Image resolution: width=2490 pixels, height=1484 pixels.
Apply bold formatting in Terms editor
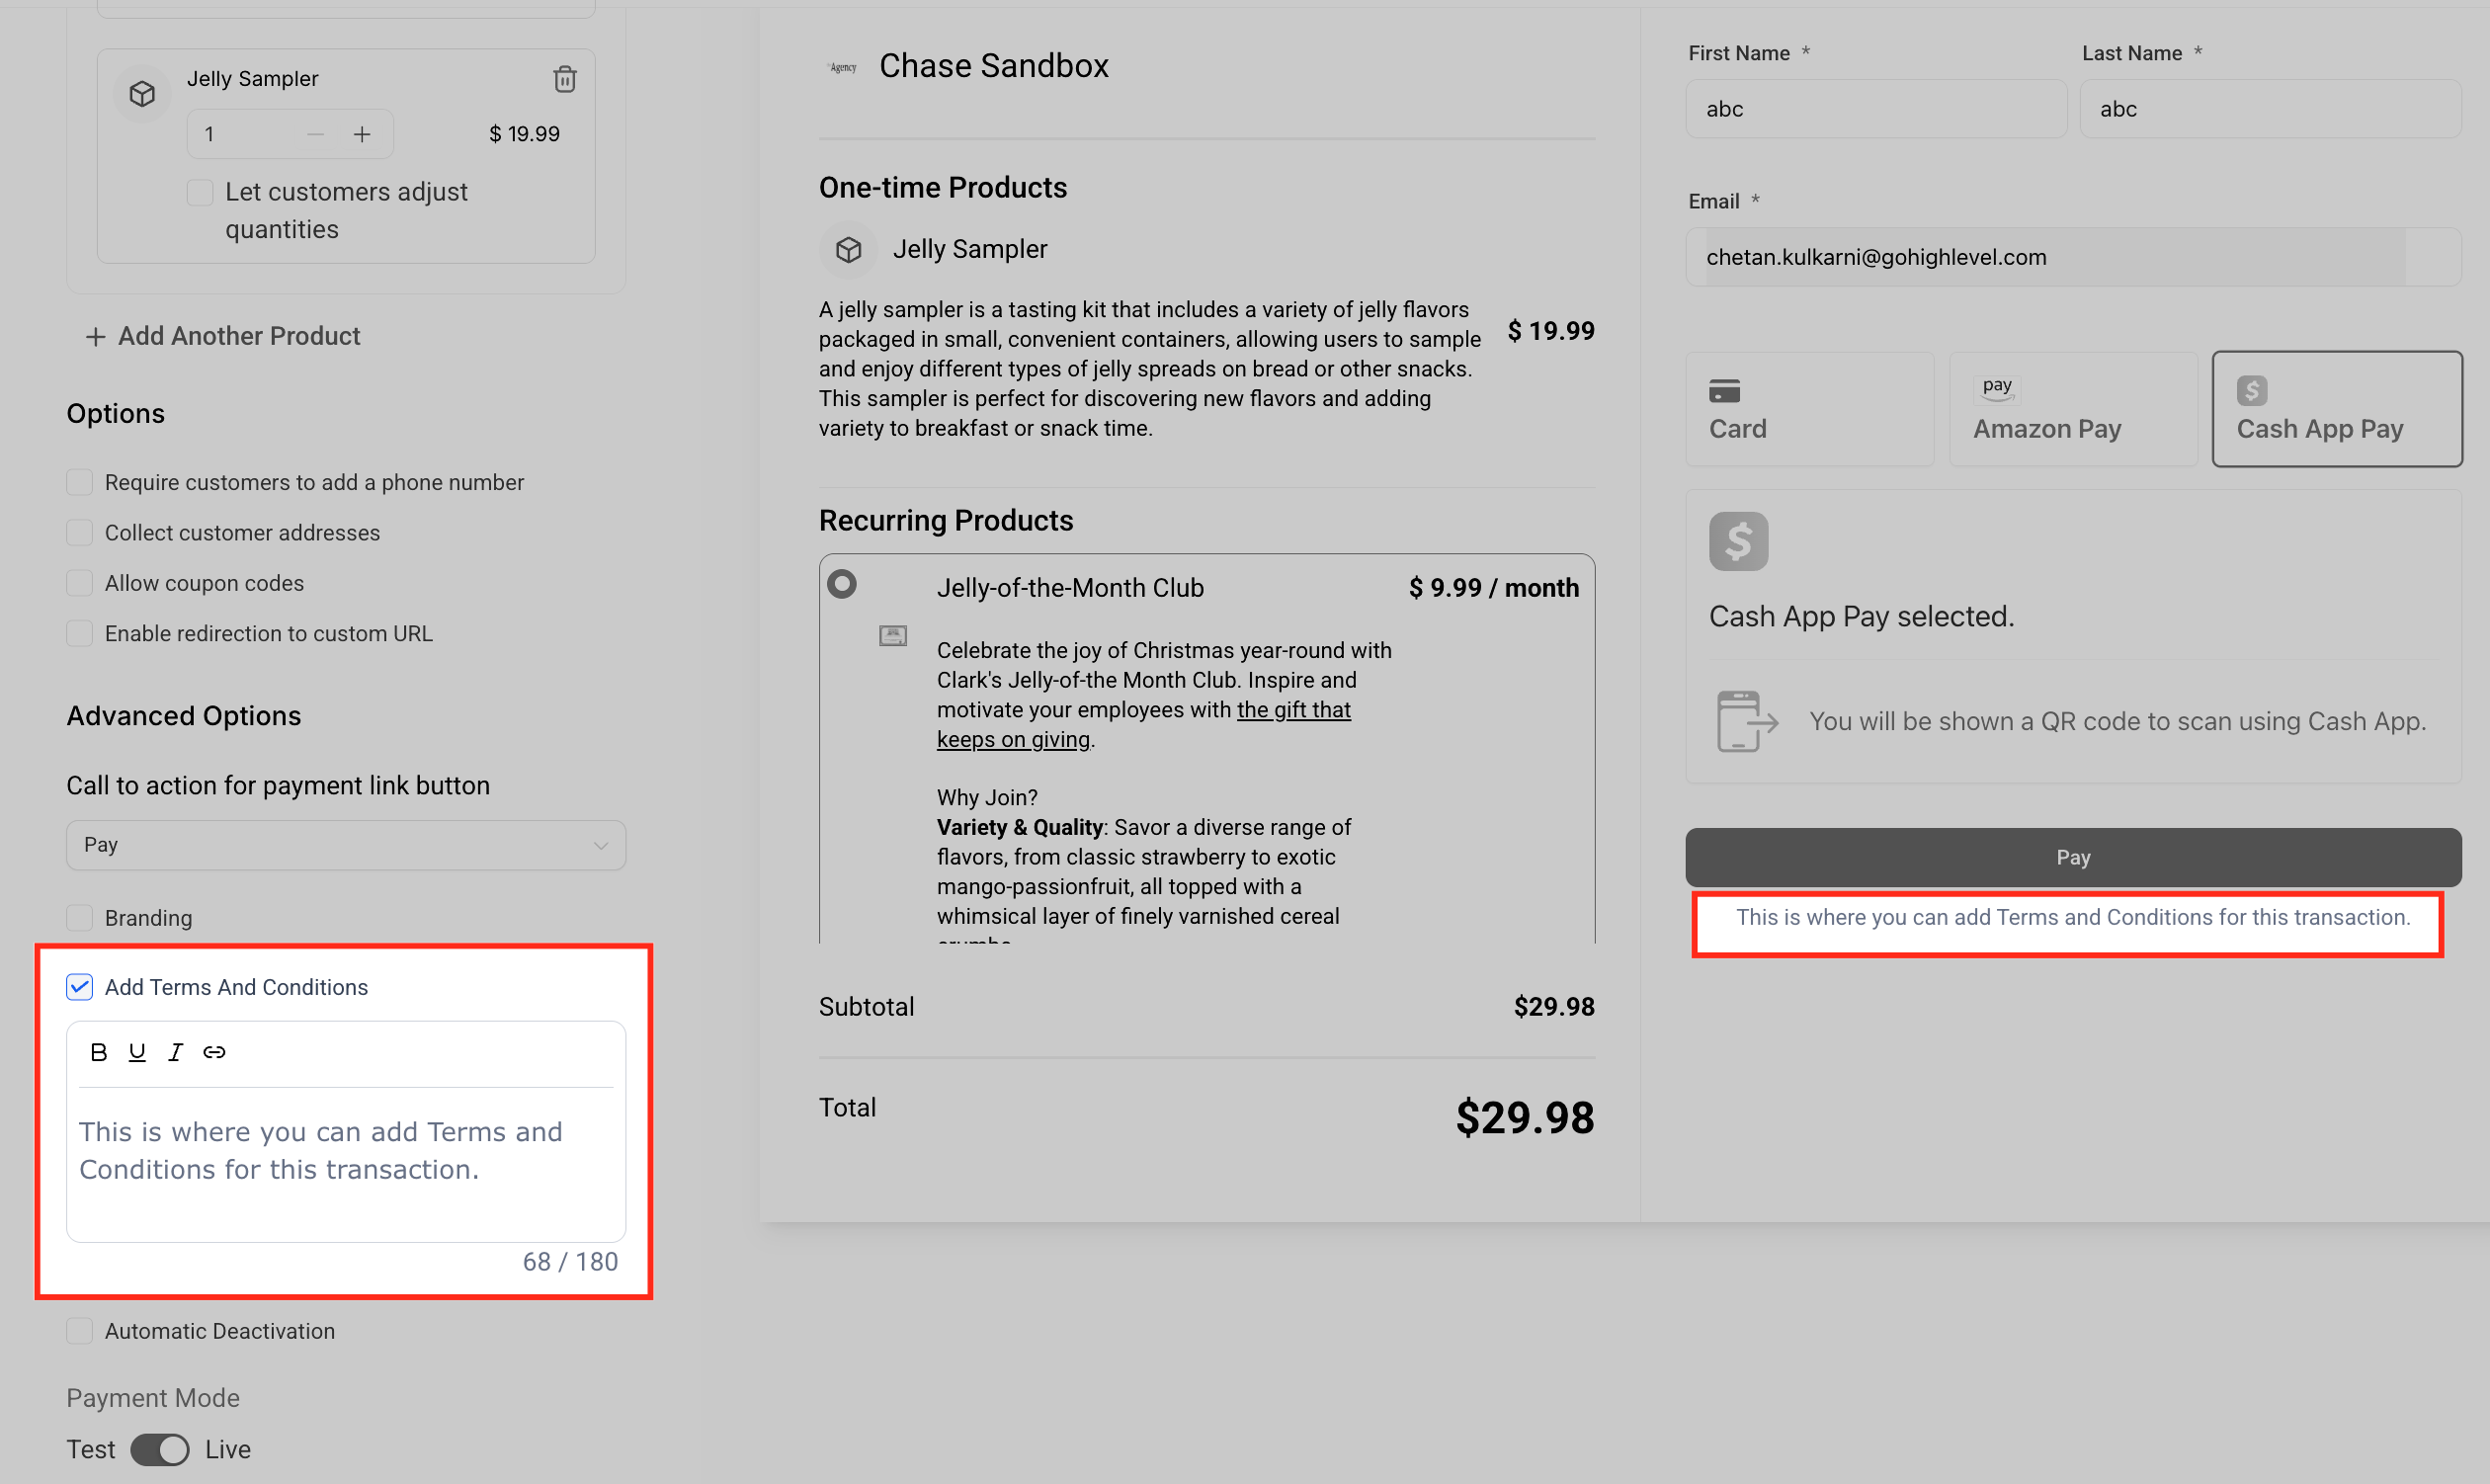point(98,1052)
